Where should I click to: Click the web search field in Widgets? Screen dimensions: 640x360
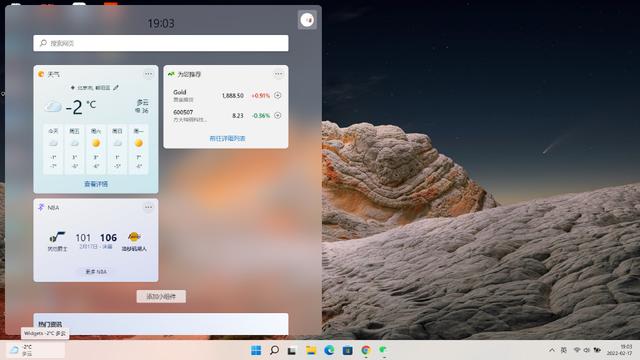[x=161, y=43]
